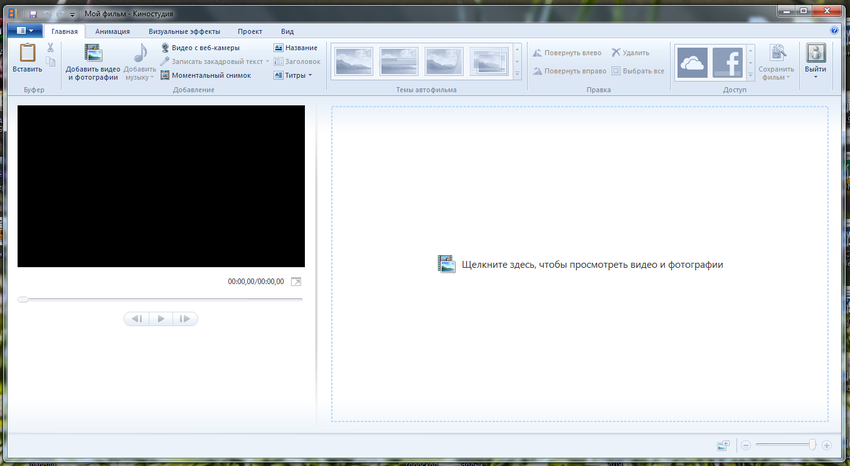Viewport: 850px width, 466px height.
Task: Toggle thumbnail size icon in status bar
Action: (723, 445)
